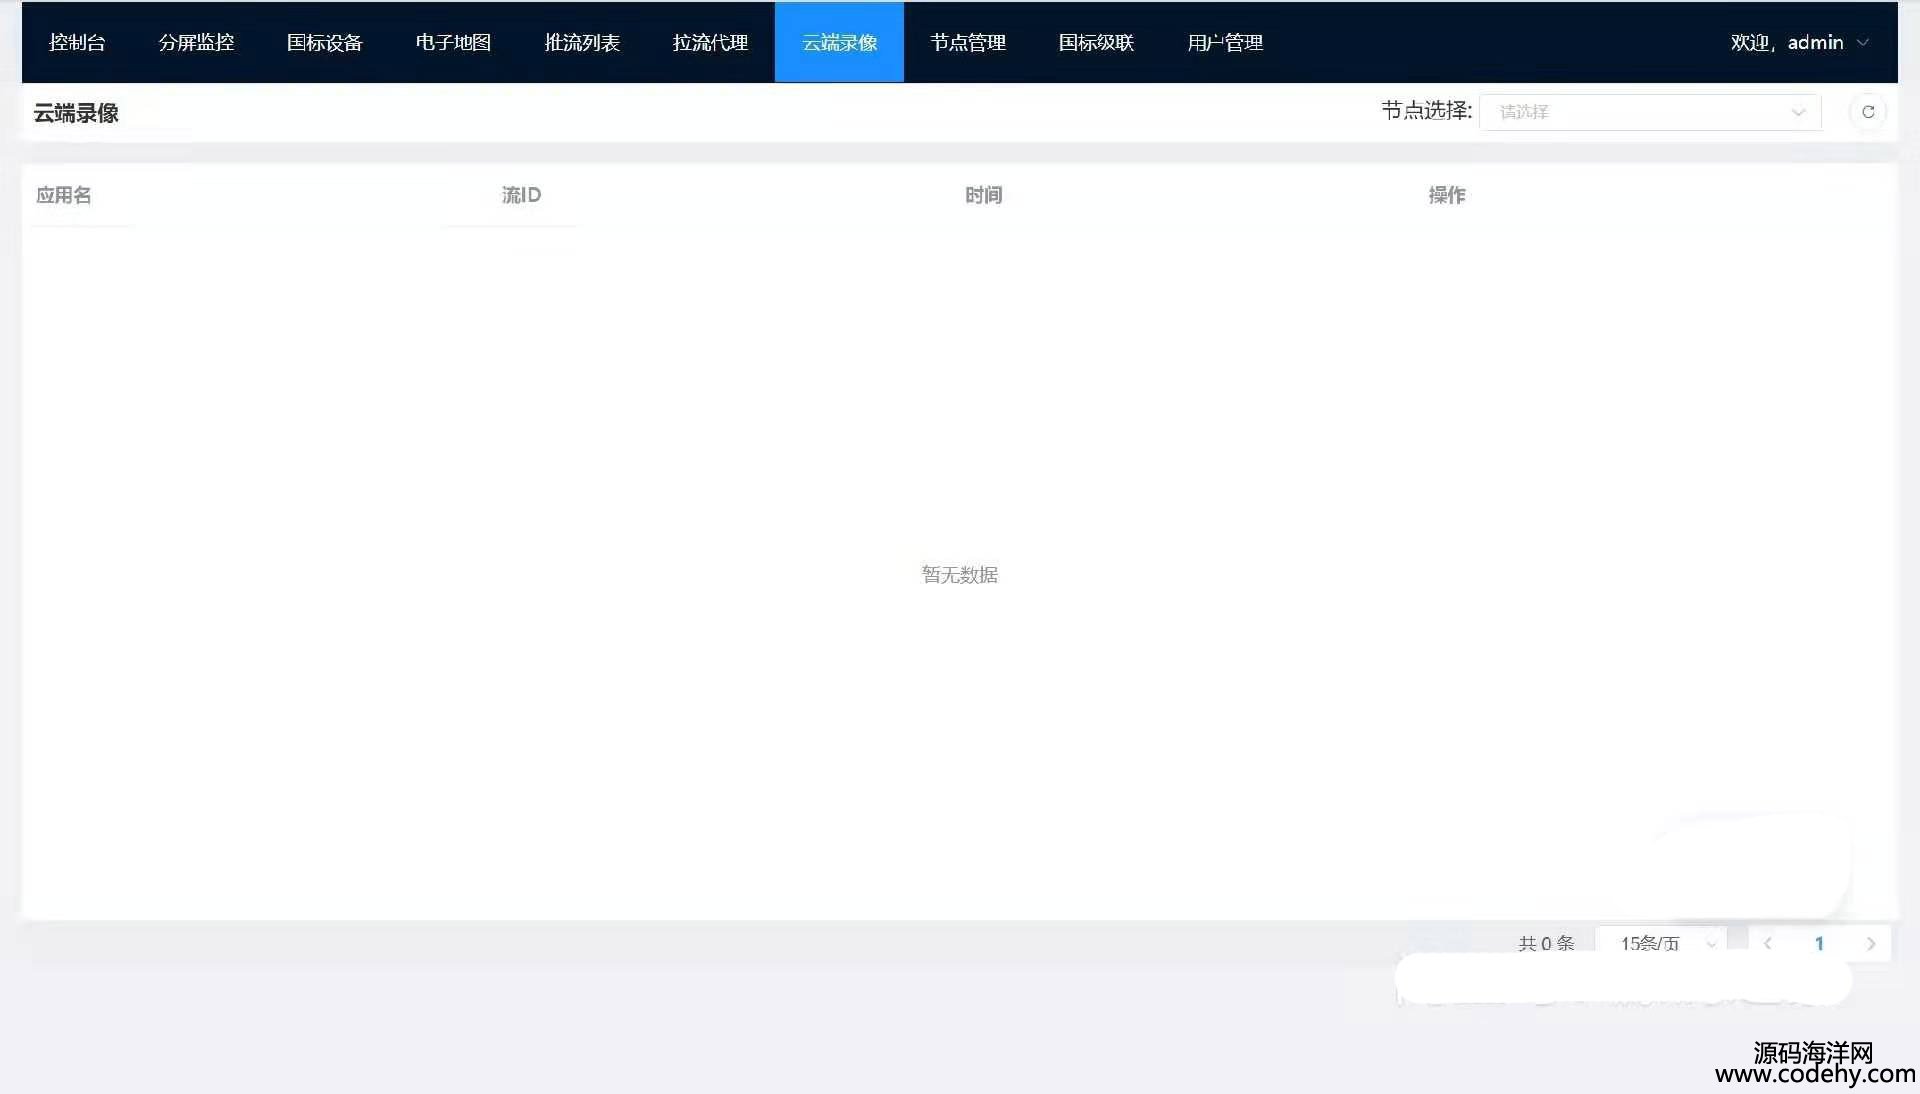Viewport: 1920px width, 1094px height.
Task: Go to next page arrow
Action: coord(1870,943)
